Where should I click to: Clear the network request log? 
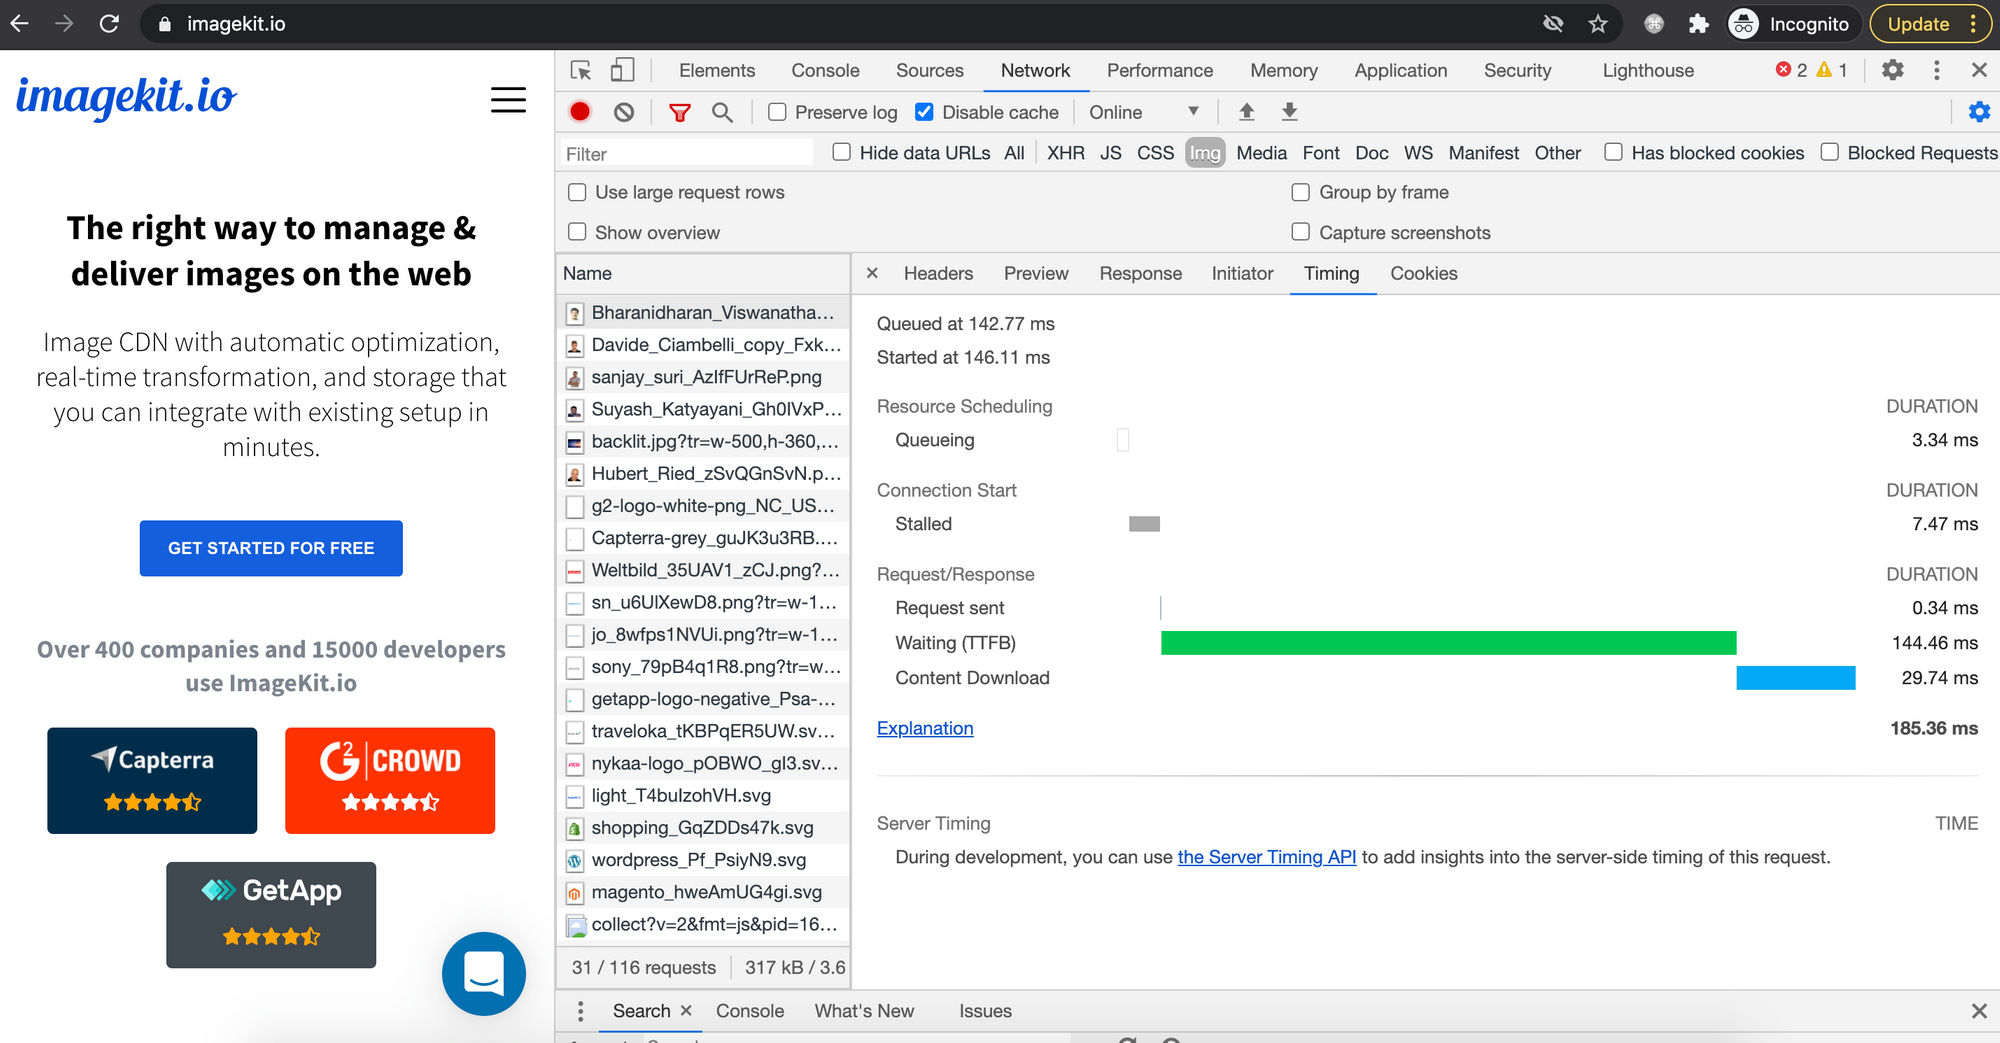625,112
